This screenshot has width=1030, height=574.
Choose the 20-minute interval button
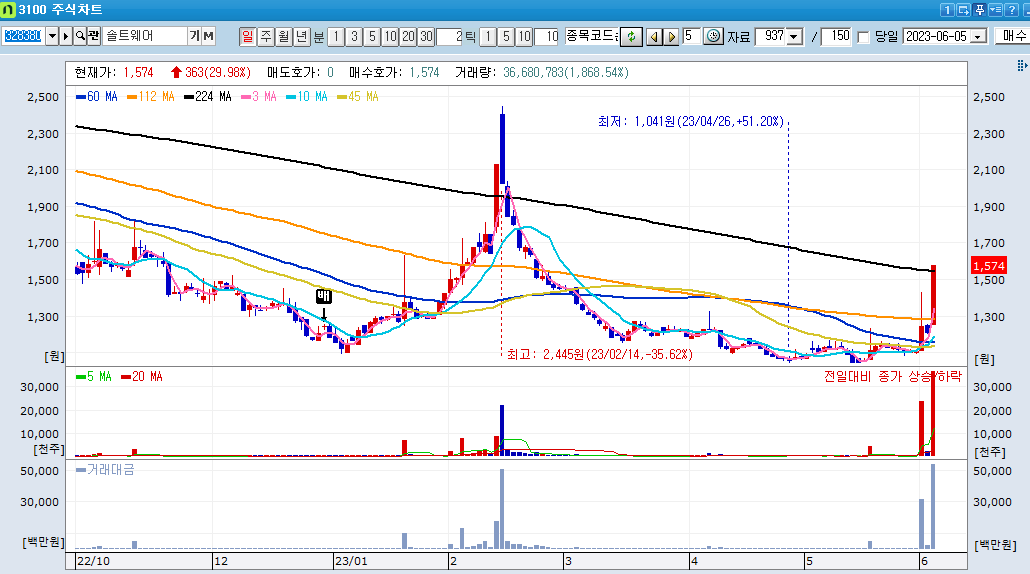click(409, 36)
